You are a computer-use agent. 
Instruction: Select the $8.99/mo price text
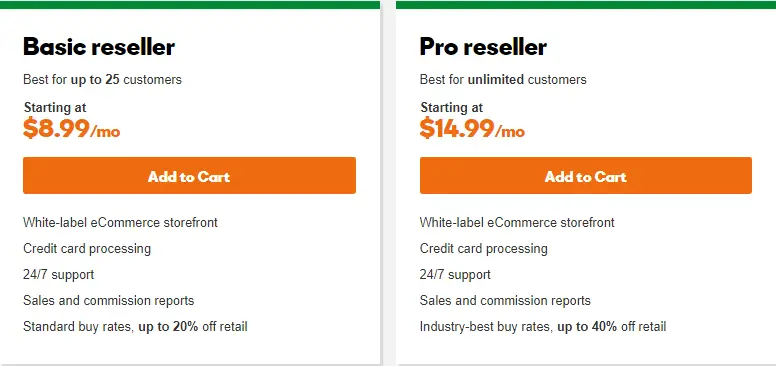click(72, 129)
